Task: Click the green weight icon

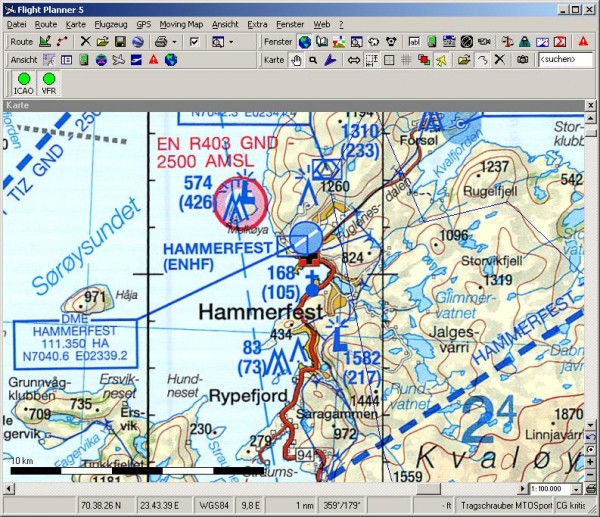Action: [525, 41]
